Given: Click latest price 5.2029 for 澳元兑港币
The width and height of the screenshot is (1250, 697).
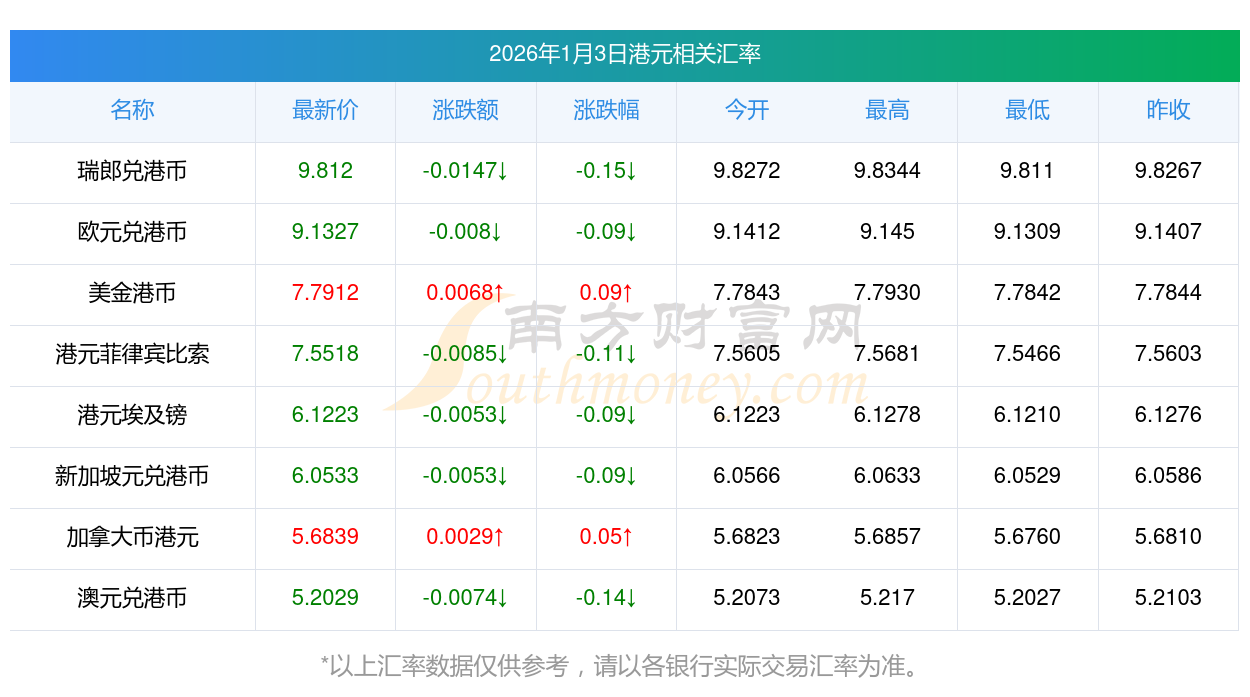Looking at the screenshot, I should point(325,598).
